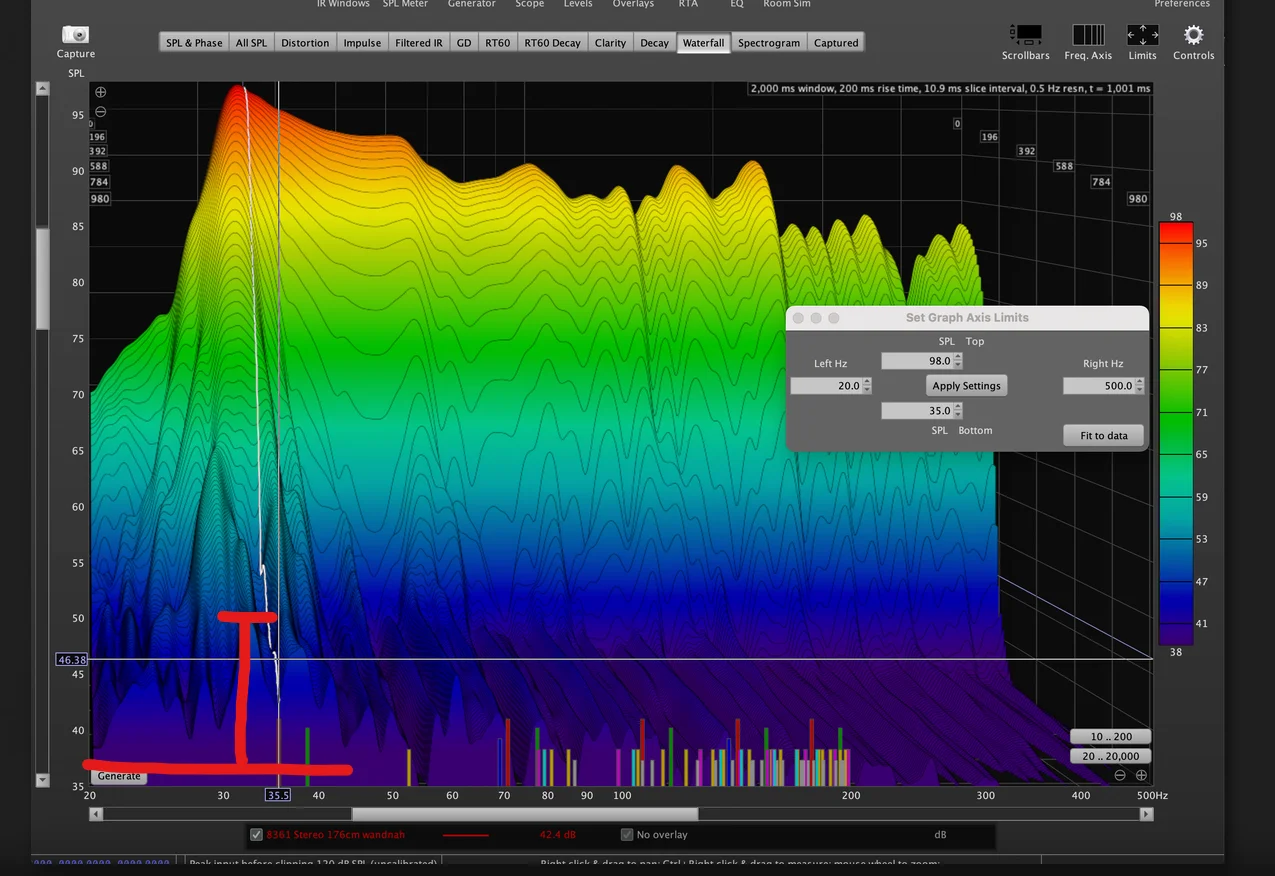Screen dimensions: 1275x876
Task: Click the horizontal scrollbar left arrow
Action: [96, 814]
